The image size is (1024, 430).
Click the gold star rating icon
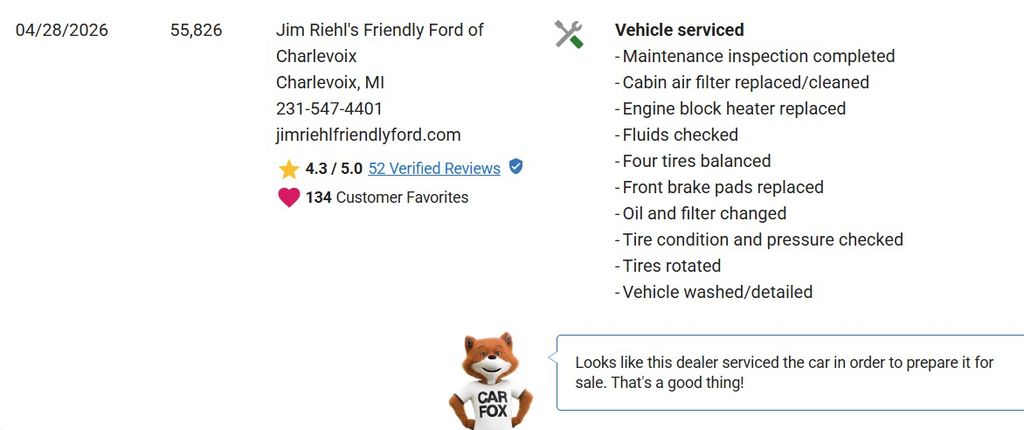coord(289,169)
